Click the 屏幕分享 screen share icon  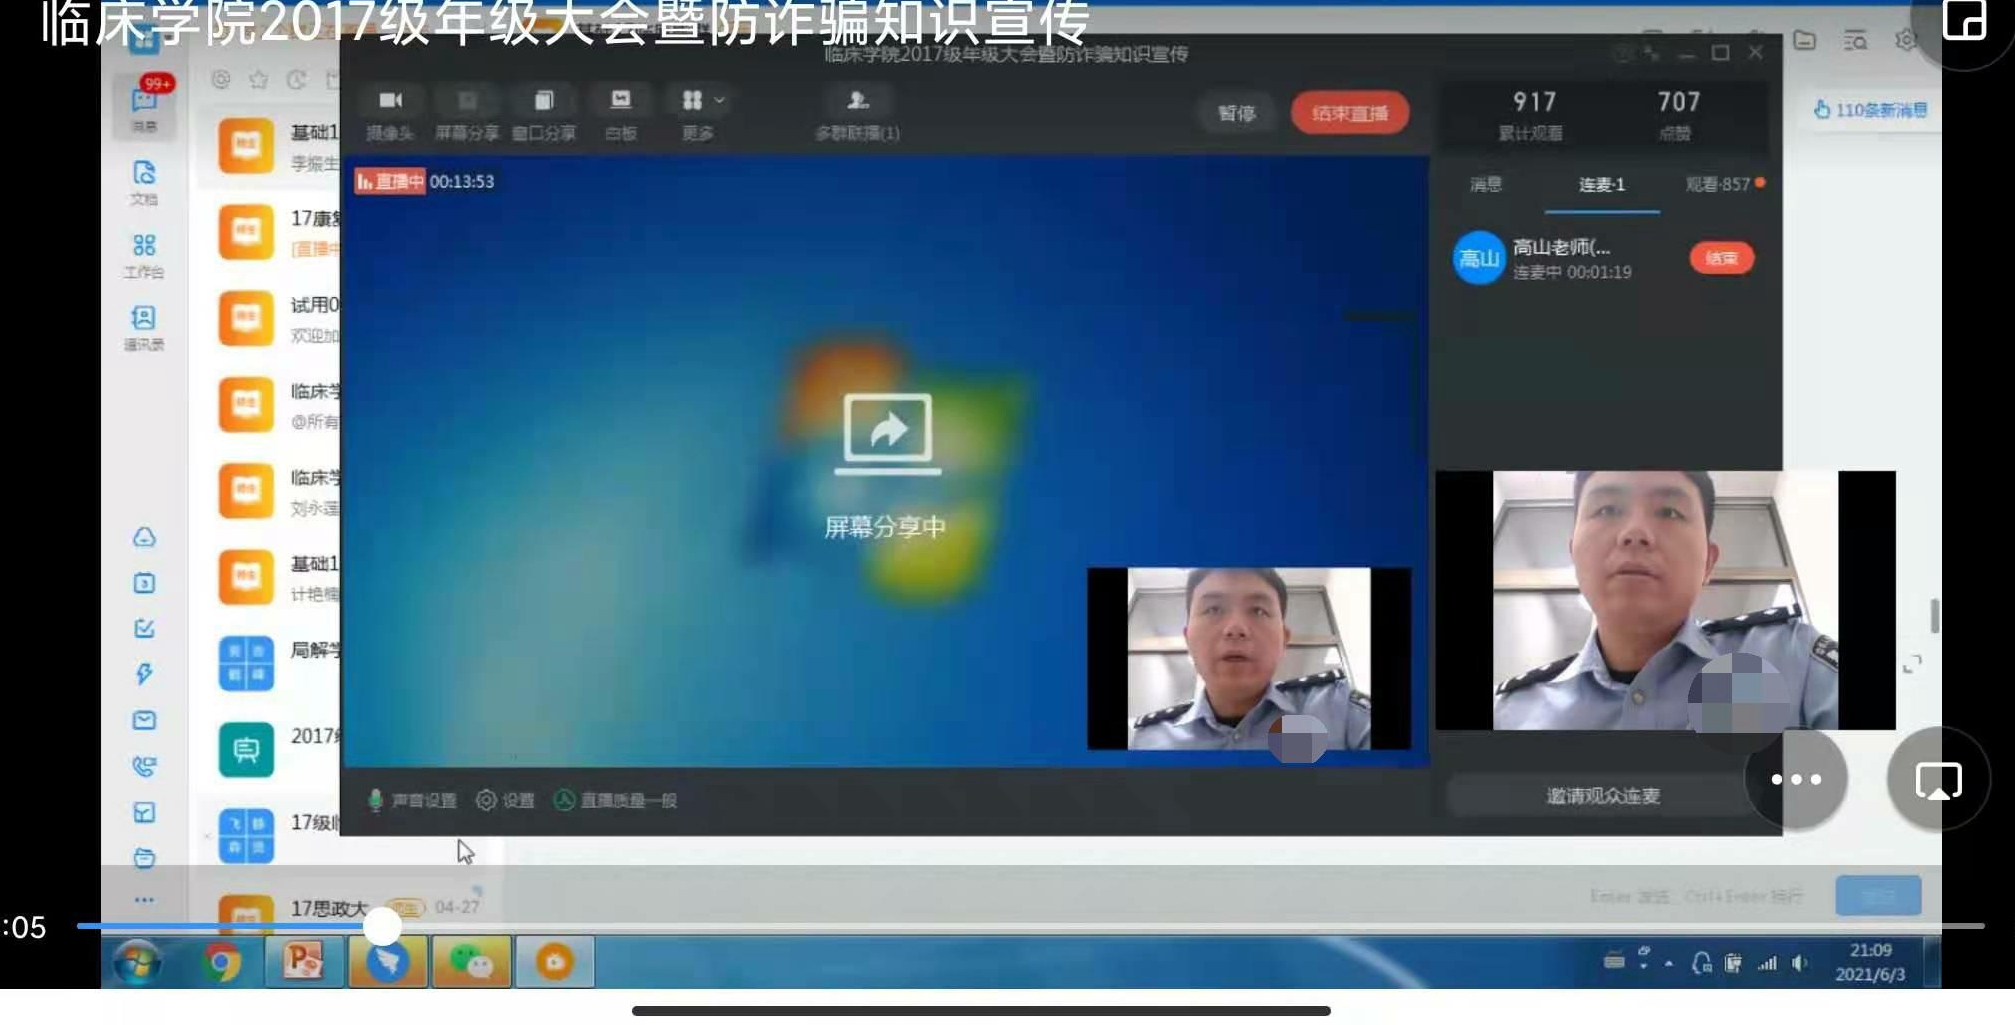(x=466, y=112)
